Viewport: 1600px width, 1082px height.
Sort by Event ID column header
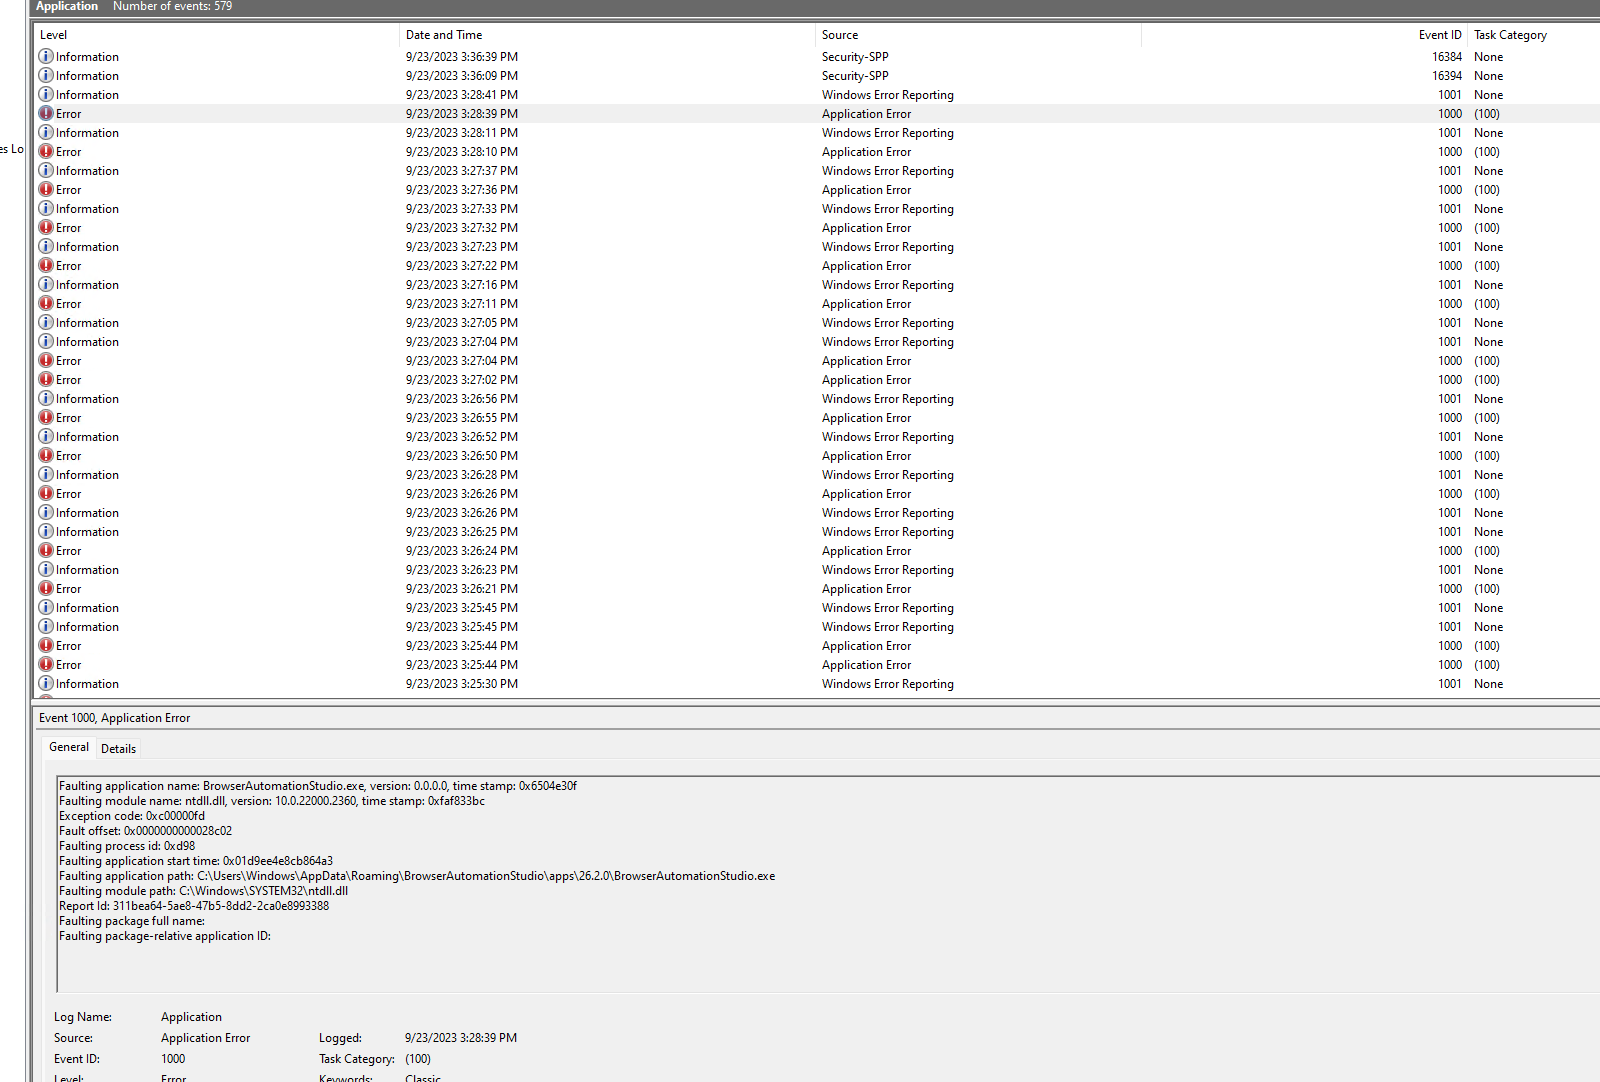[1439, 35]
